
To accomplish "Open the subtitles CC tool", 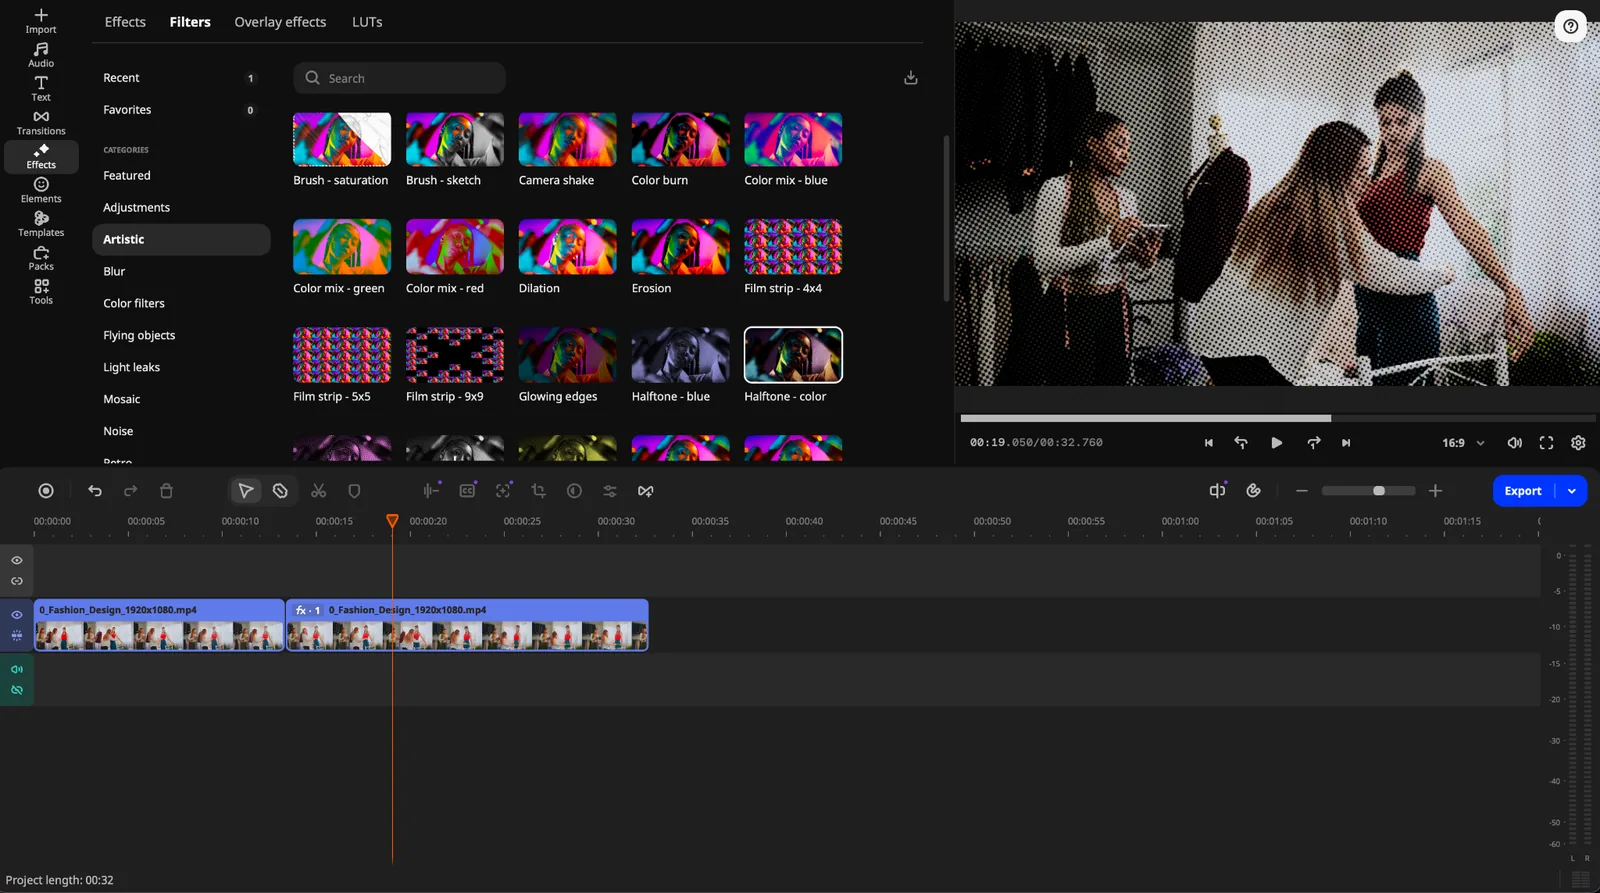I will pos(467,491).
